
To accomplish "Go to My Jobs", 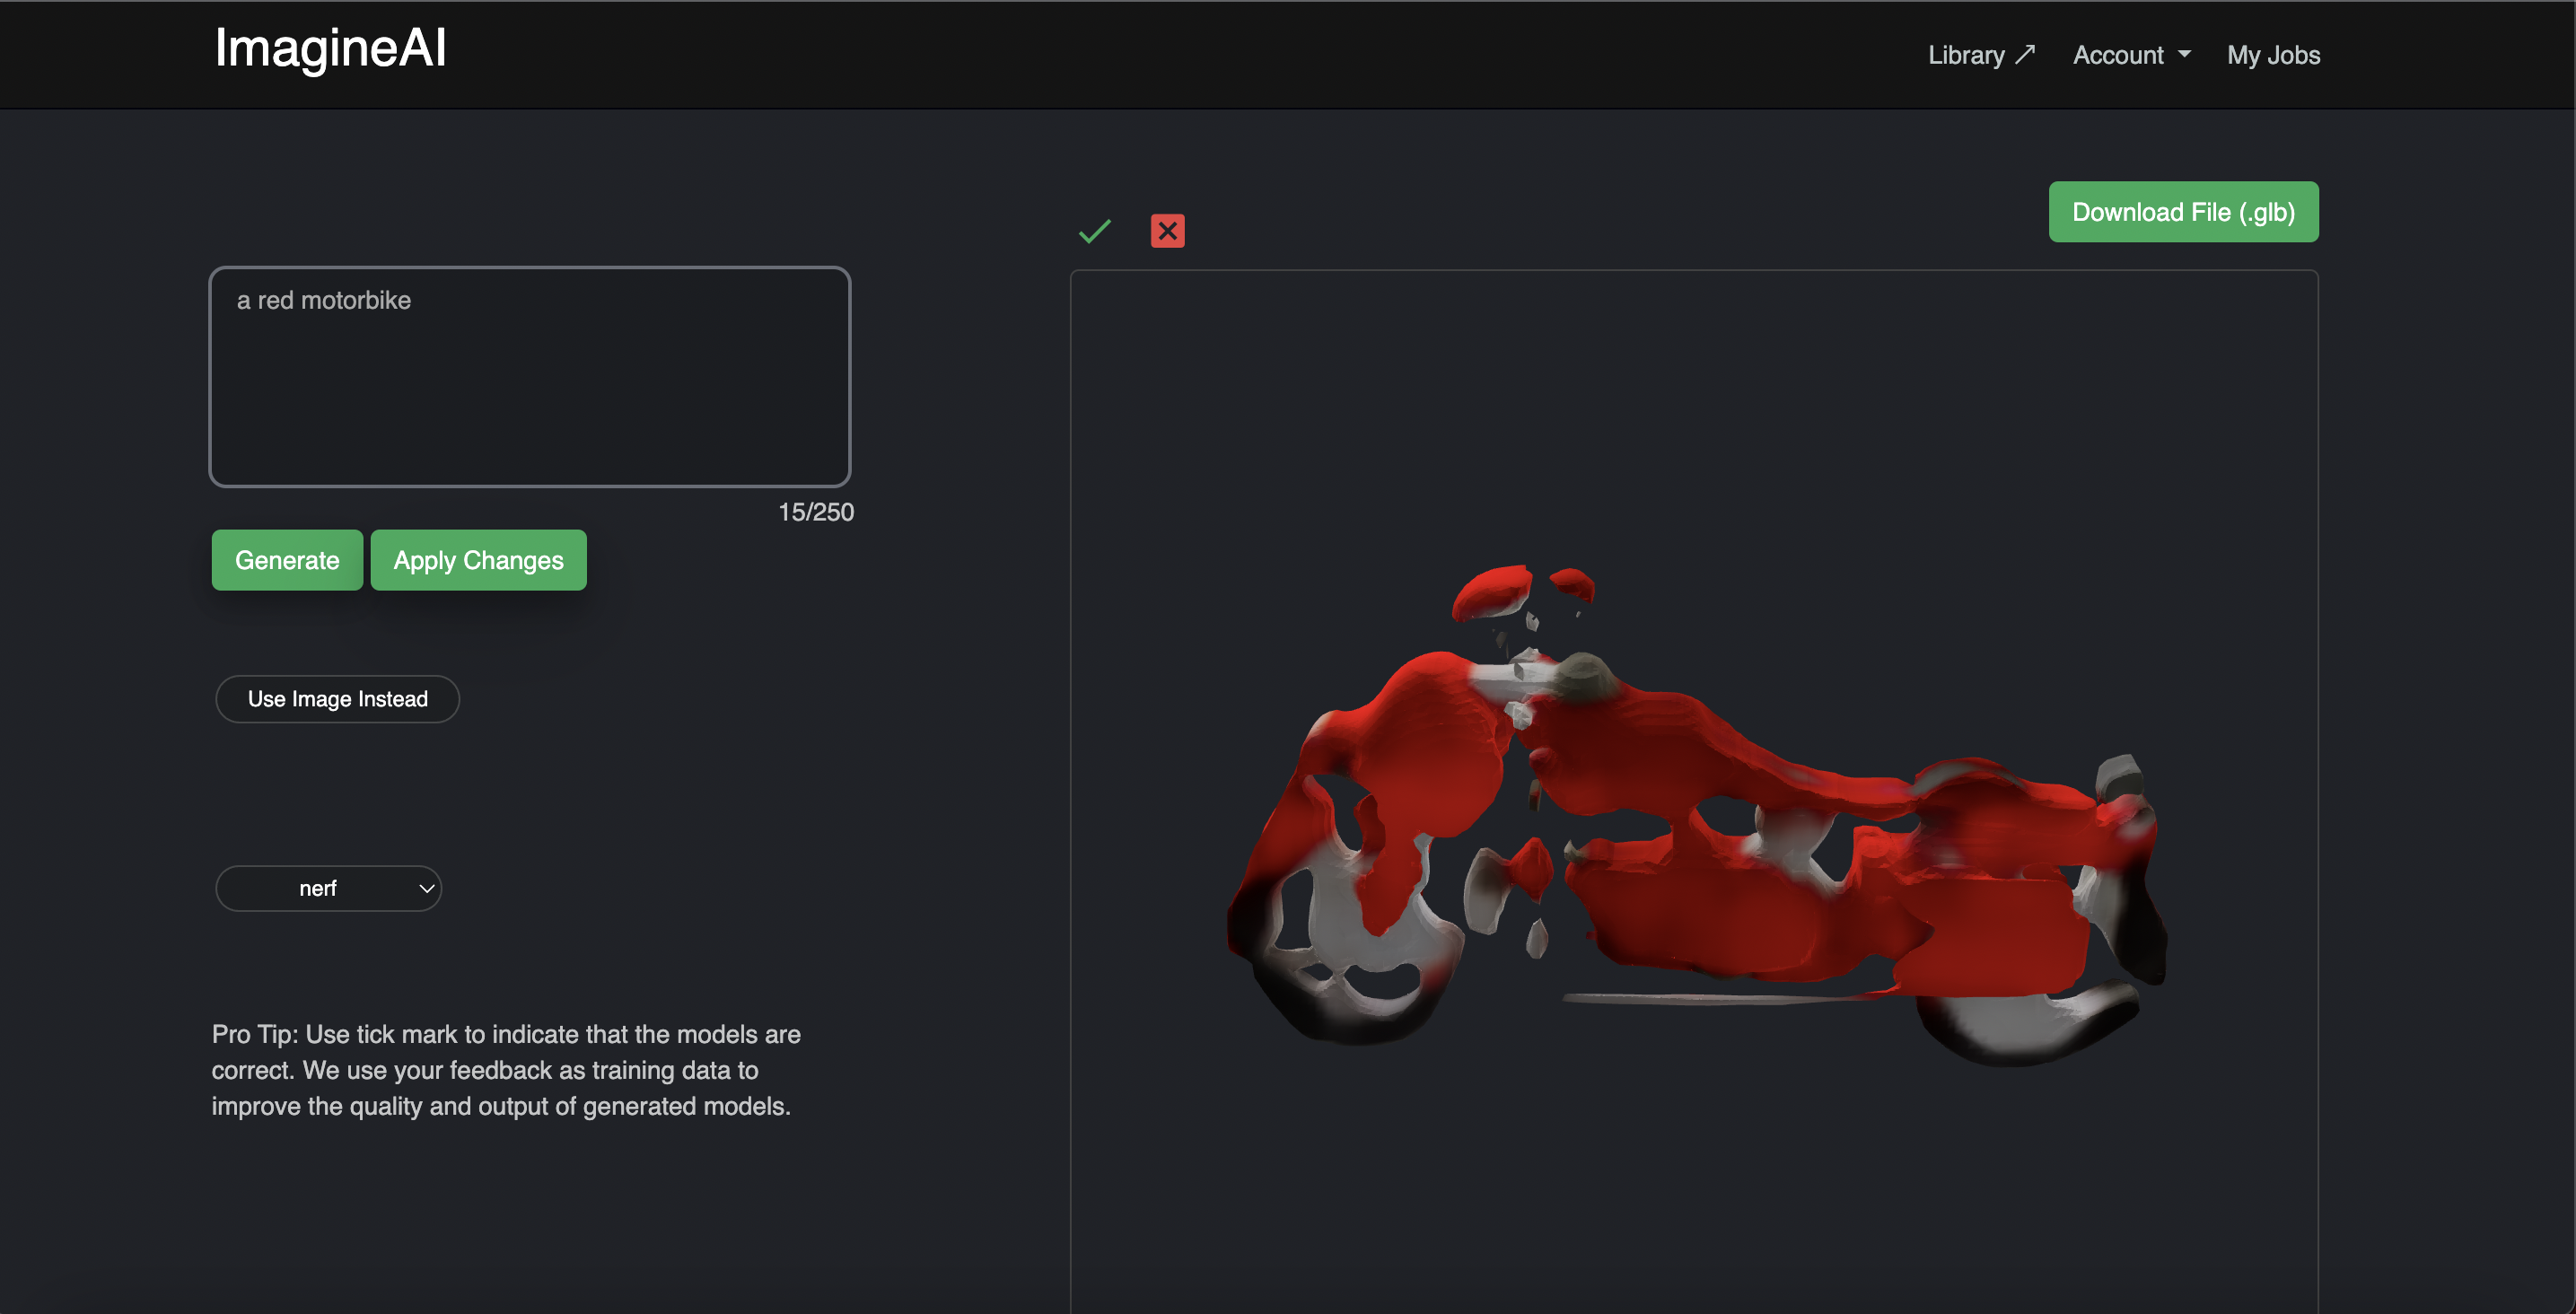I will tap(2273, 55).
